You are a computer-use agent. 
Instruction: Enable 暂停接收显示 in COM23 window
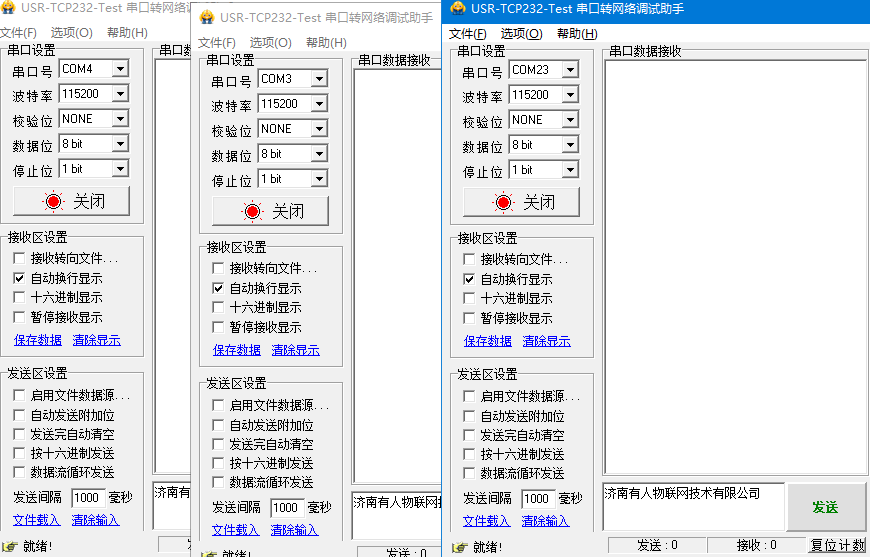[469, 318]
